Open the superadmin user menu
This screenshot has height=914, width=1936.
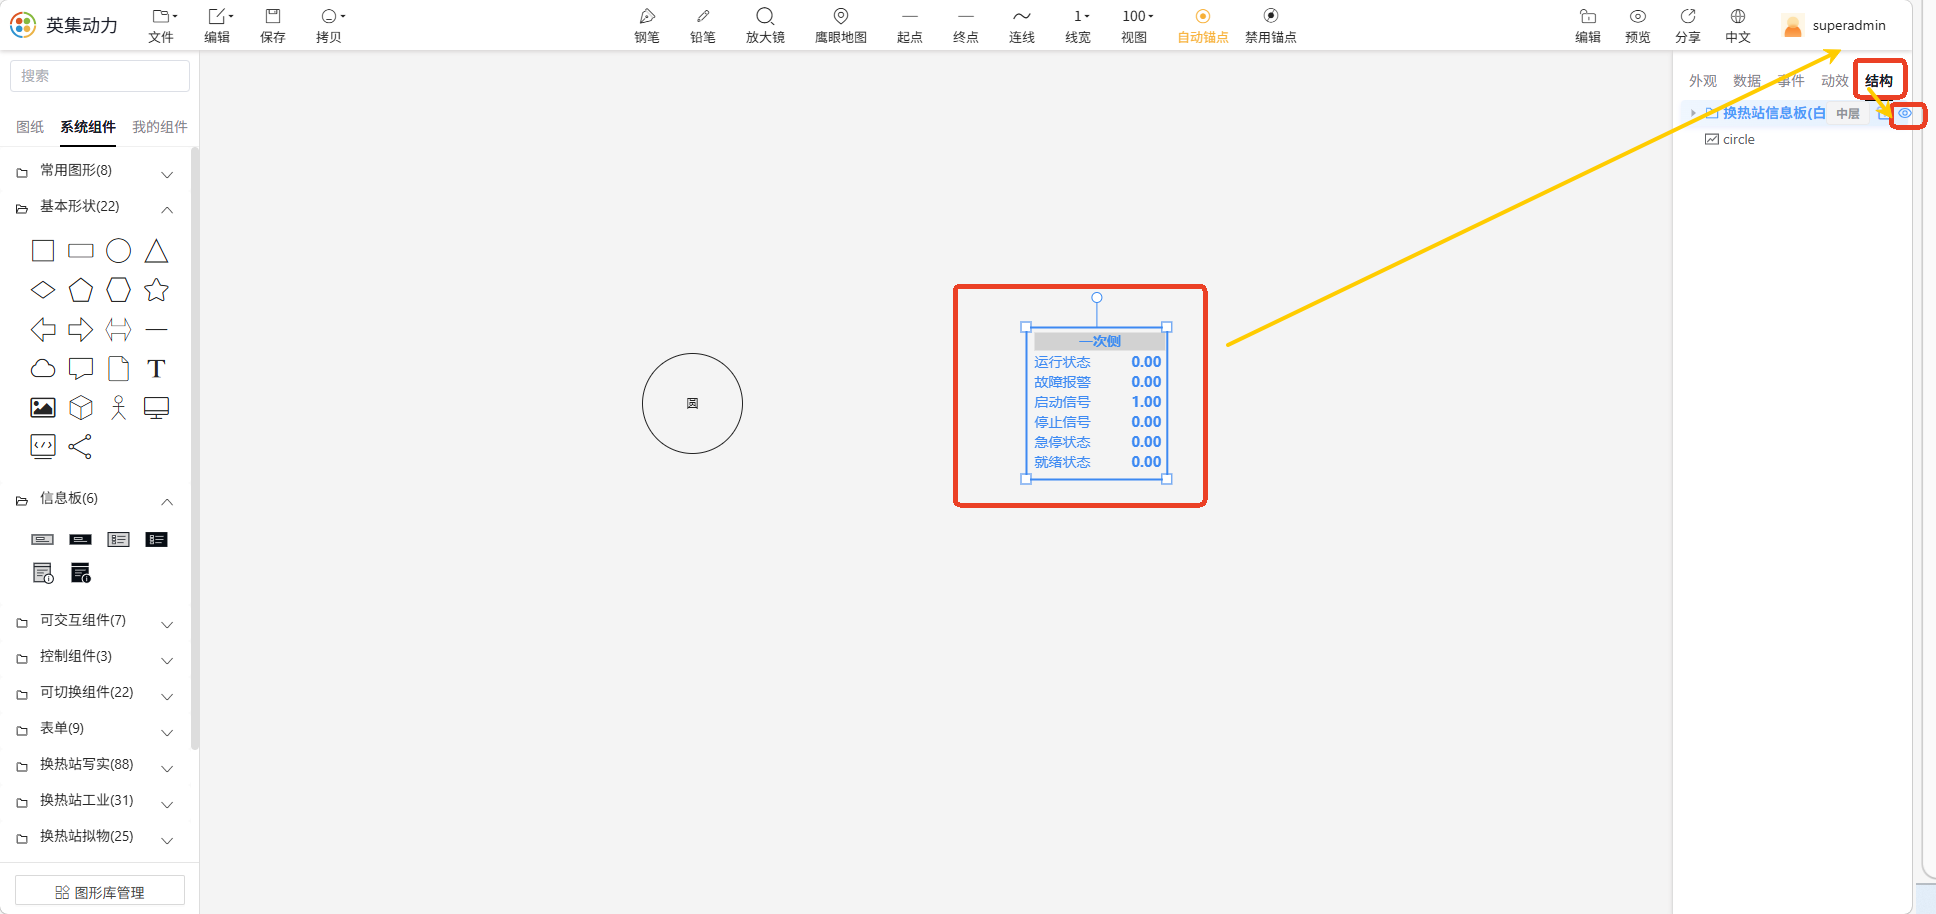[1834, 26]
